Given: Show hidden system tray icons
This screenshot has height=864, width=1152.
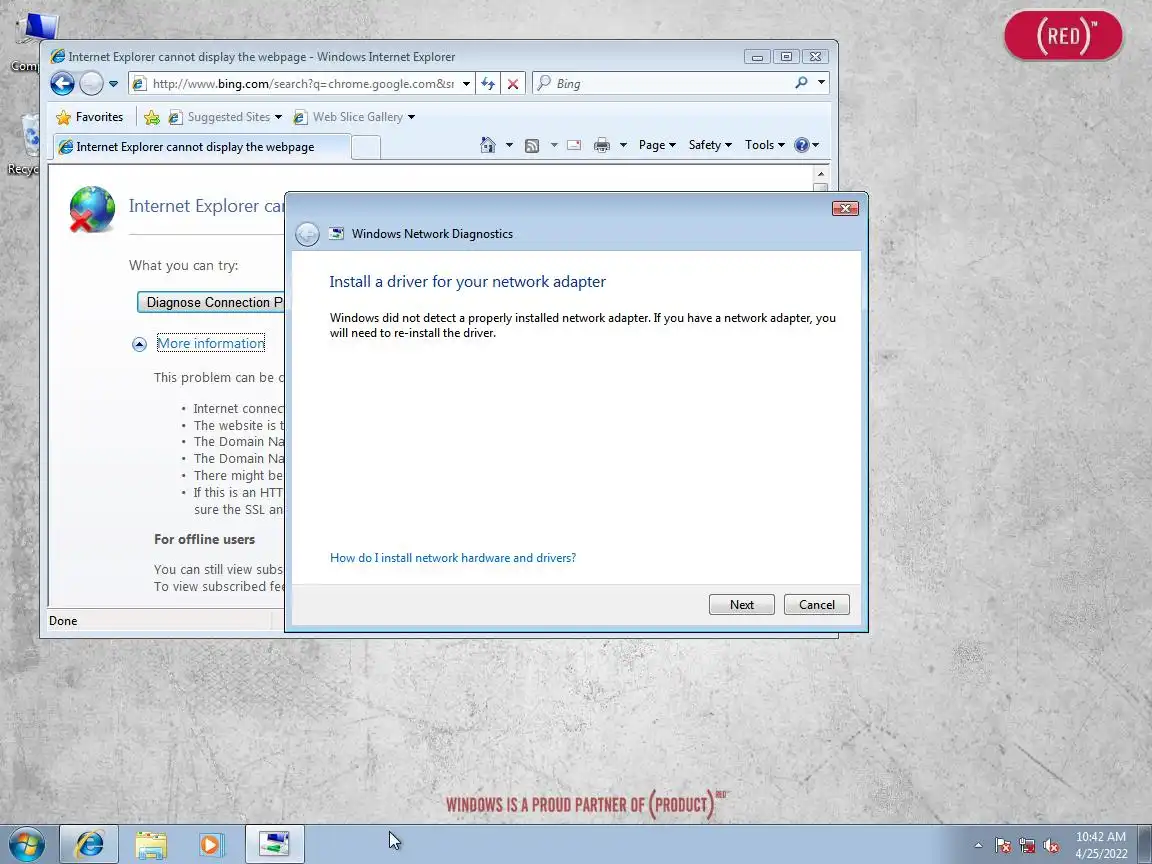Looking at the screenshot, I should point(978,846).
